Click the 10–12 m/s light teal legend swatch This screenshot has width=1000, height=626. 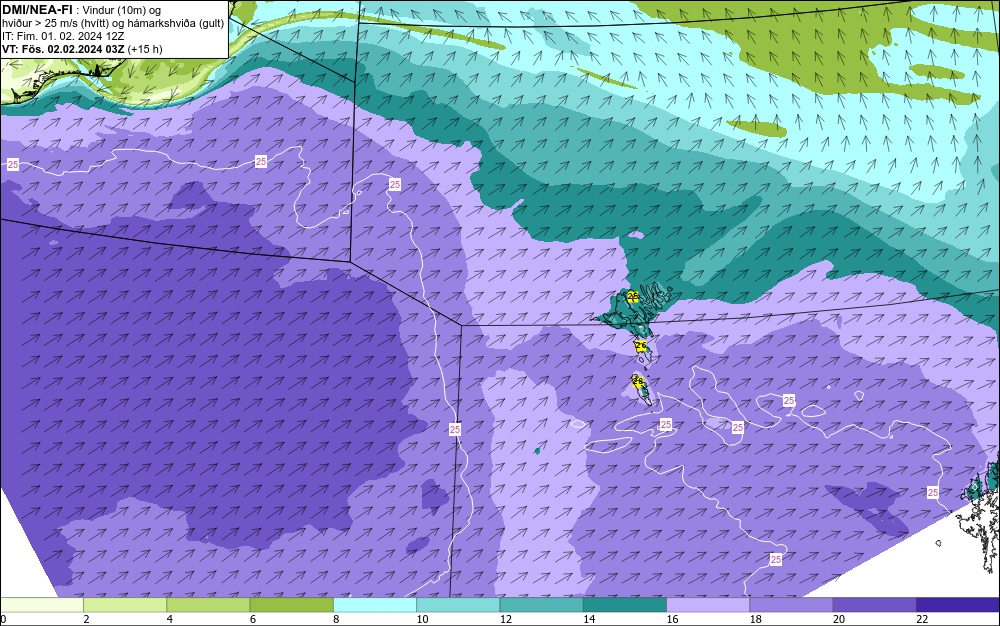(x=458, y=604)
